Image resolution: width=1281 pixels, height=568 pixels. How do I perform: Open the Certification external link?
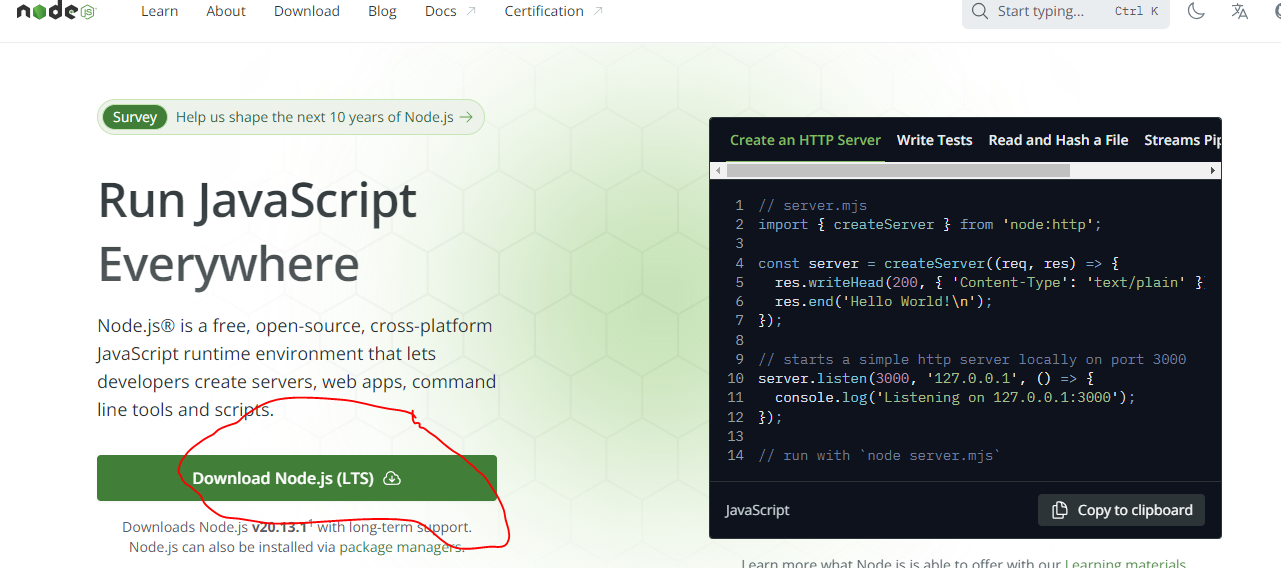tap(554, 11)
